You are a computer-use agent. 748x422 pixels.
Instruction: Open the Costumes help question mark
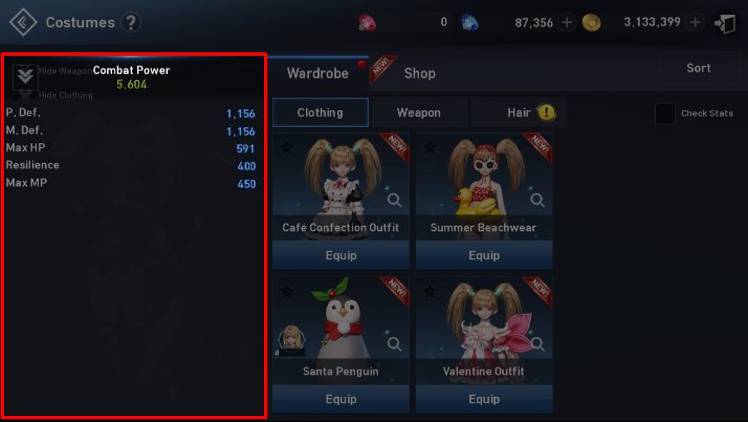[130, 22]
